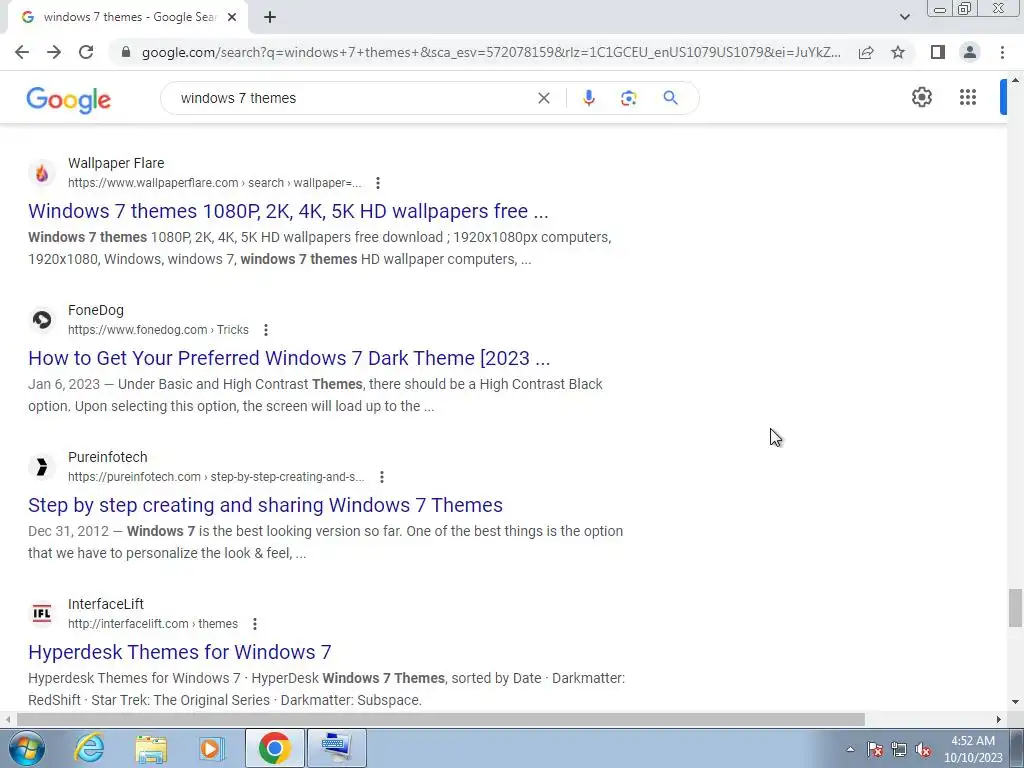Viewport: 1024px width, 768px height.
Task: Open more options for Pureinfotech result
Action: (x=382, y=477)
